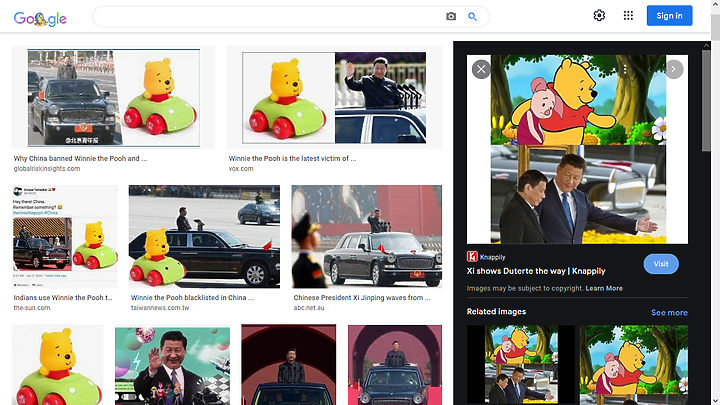The width and height of the screenshot is (720, 405).
Task: Click the abc.net.au source text
Action: (x=309, y=308)
